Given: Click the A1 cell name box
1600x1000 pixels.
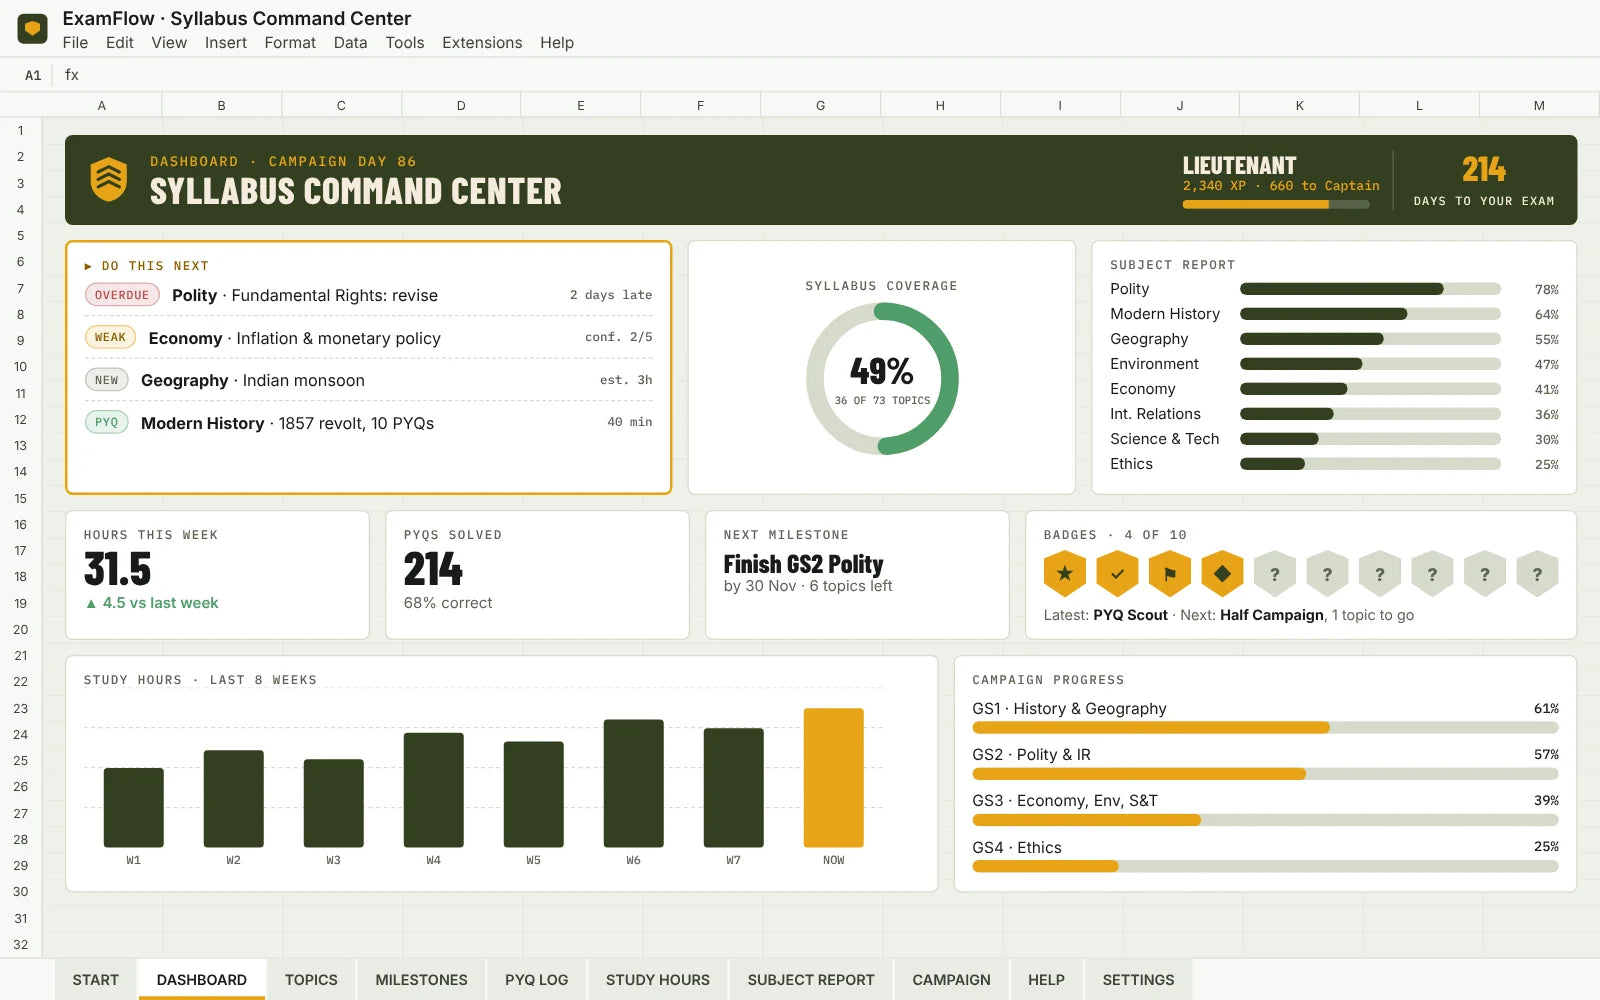Looking at the screenshot, I should pos(33,75).
